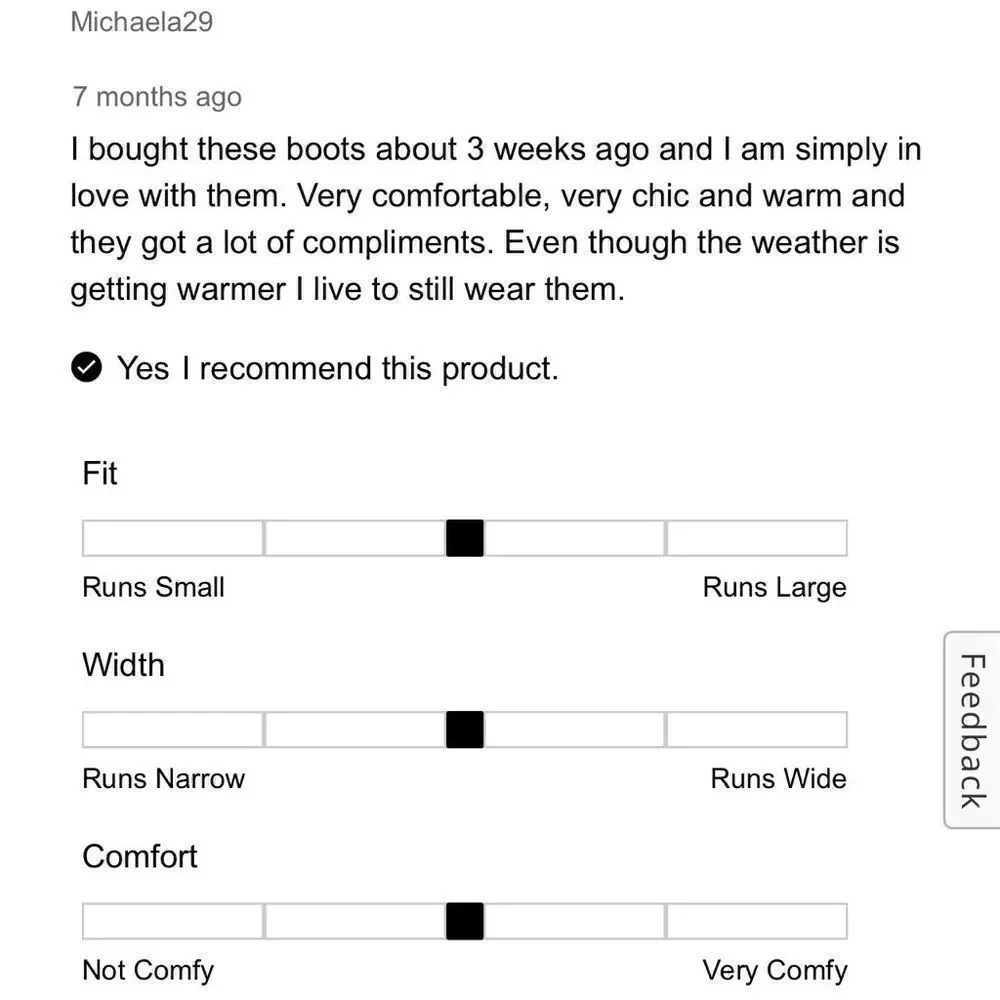The height and width of the screenshot is (1000, 1000).
Task: Open the Feedback side tab
Action: [973, 730]
